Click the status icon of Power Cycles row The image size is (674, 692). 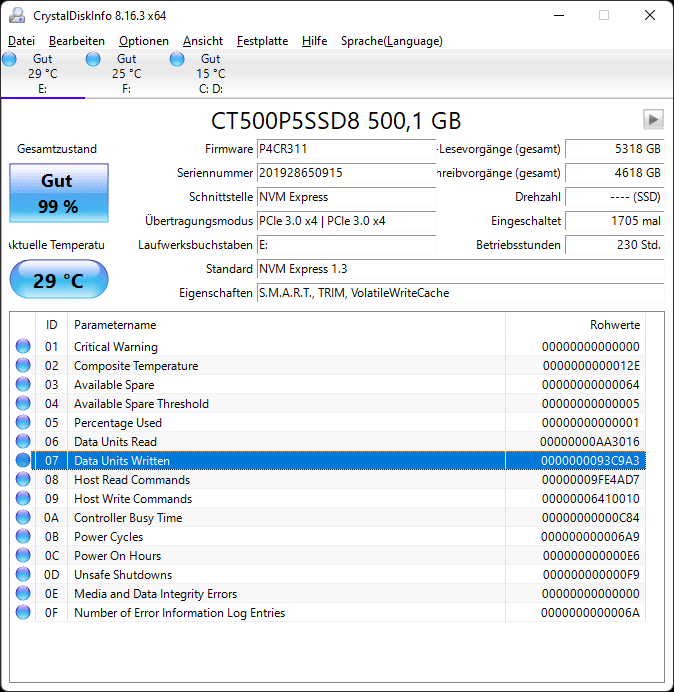click(23, 536)
